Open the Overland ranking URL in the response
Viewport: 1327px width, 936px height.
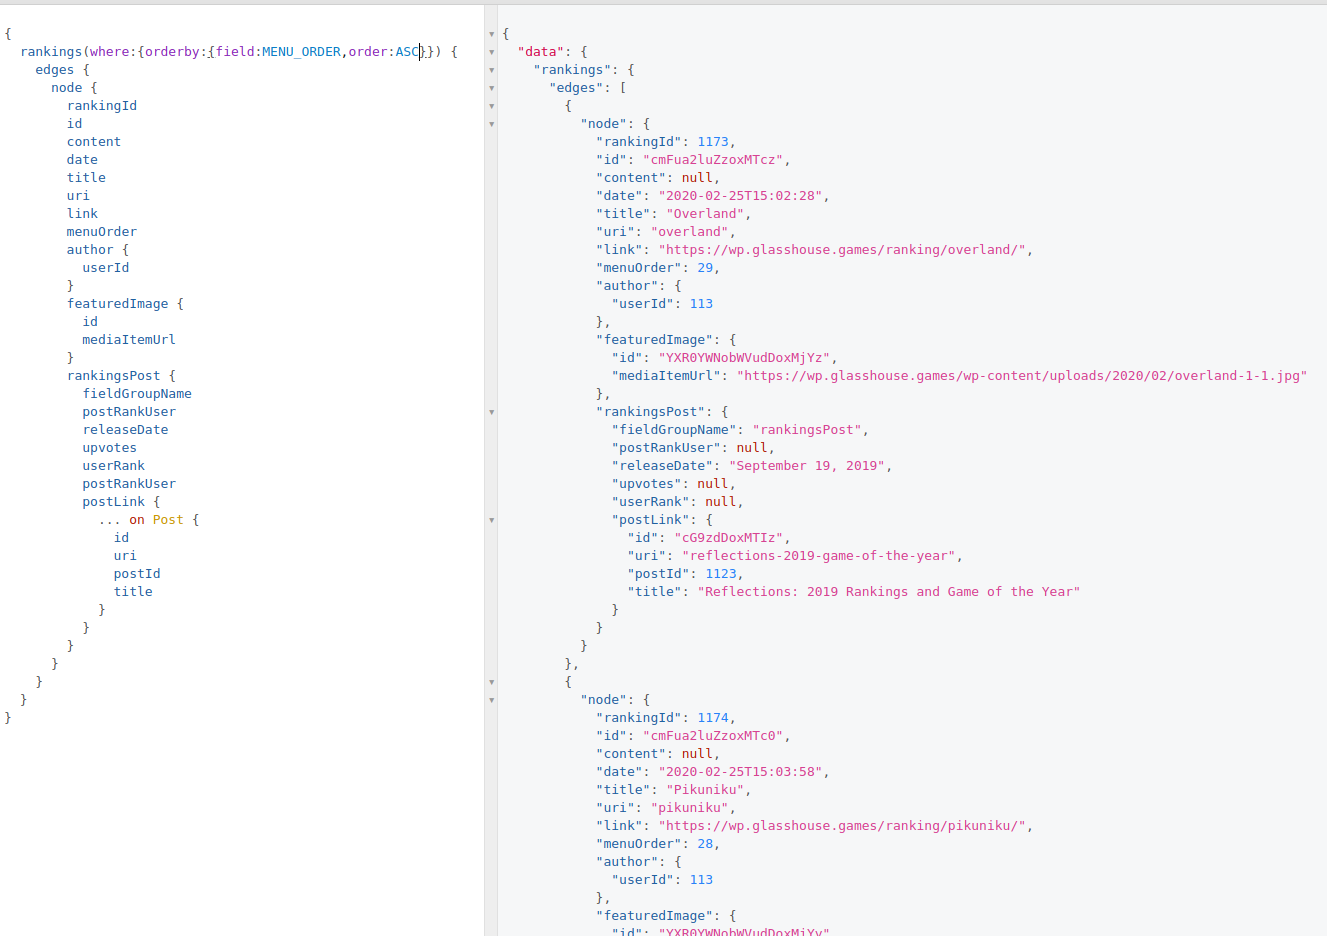tap(842, 250)
